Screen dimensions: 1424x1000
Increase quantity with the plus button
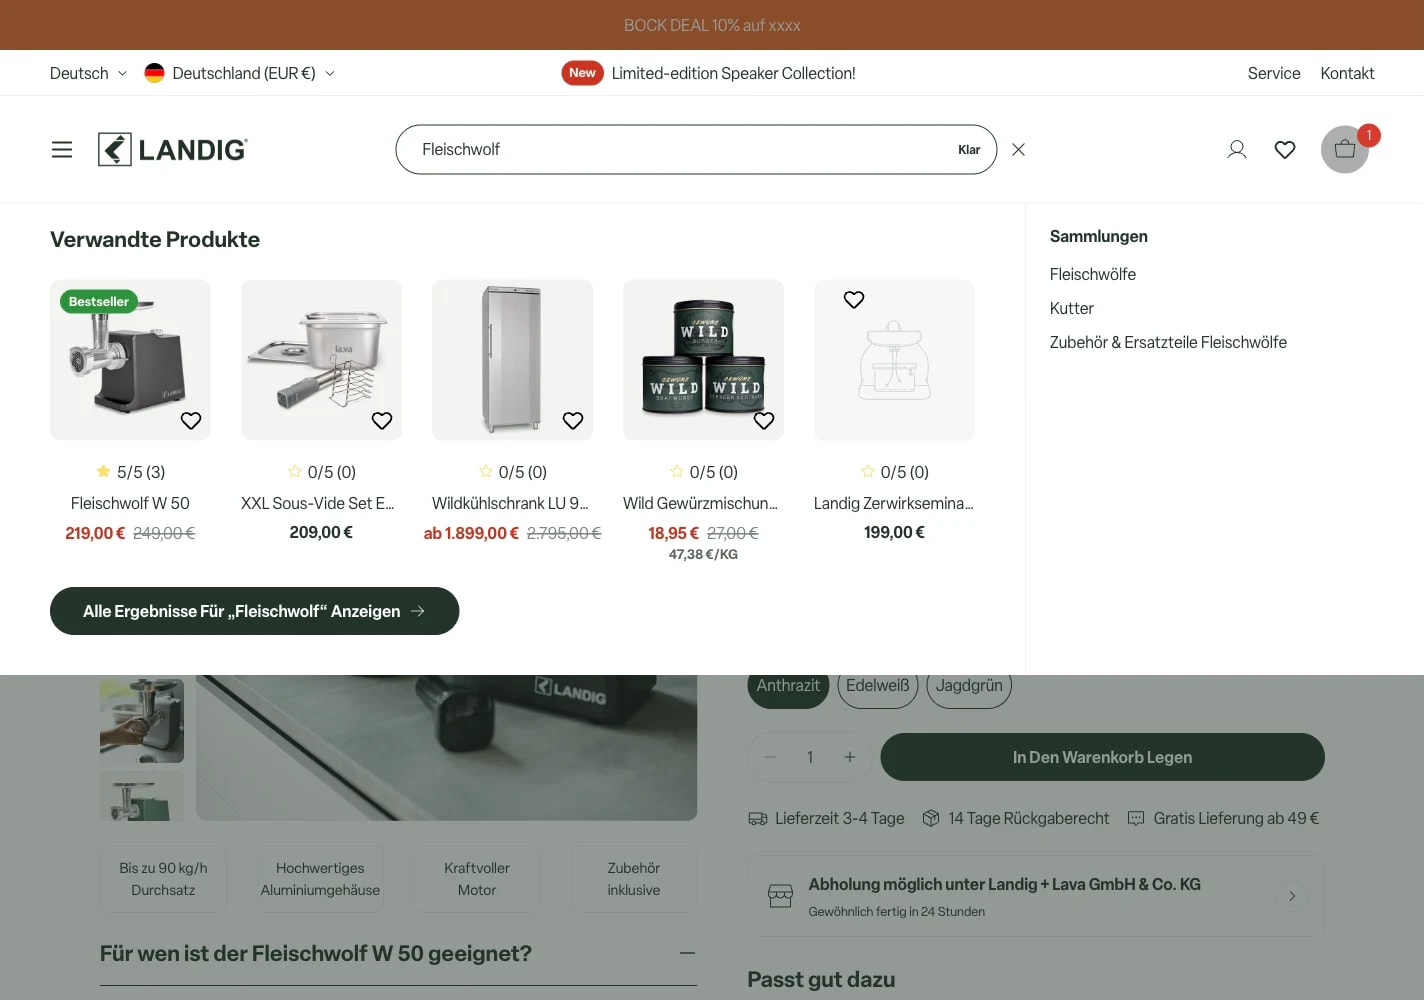pos(850,757)
